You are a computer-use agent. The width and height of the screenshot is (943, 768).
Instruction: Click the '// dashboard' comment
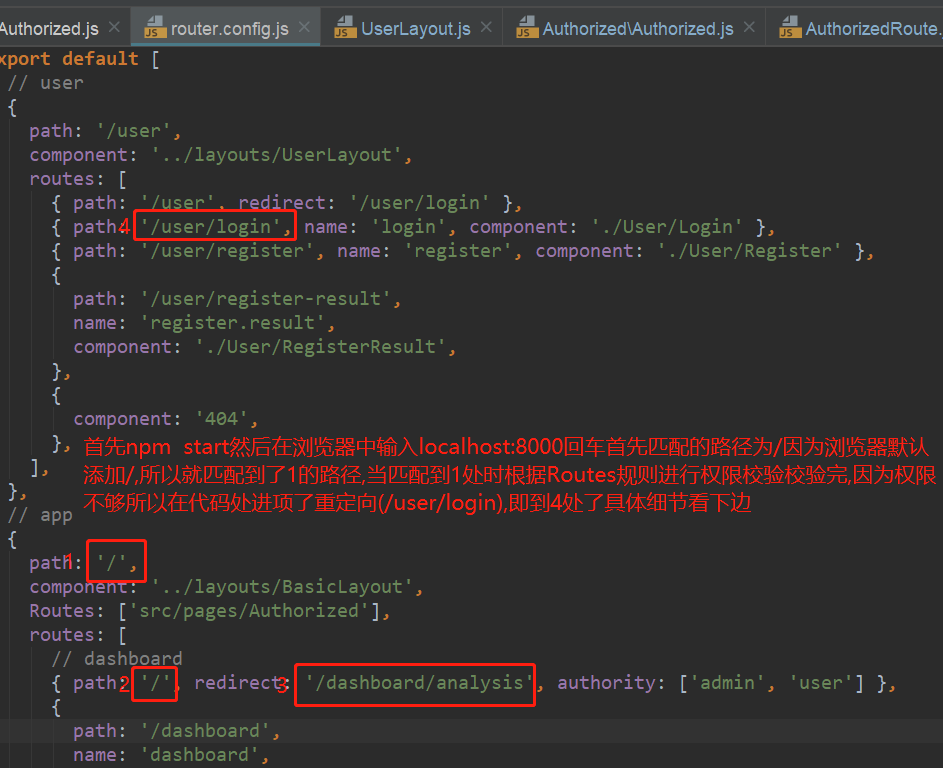point(117,659)
